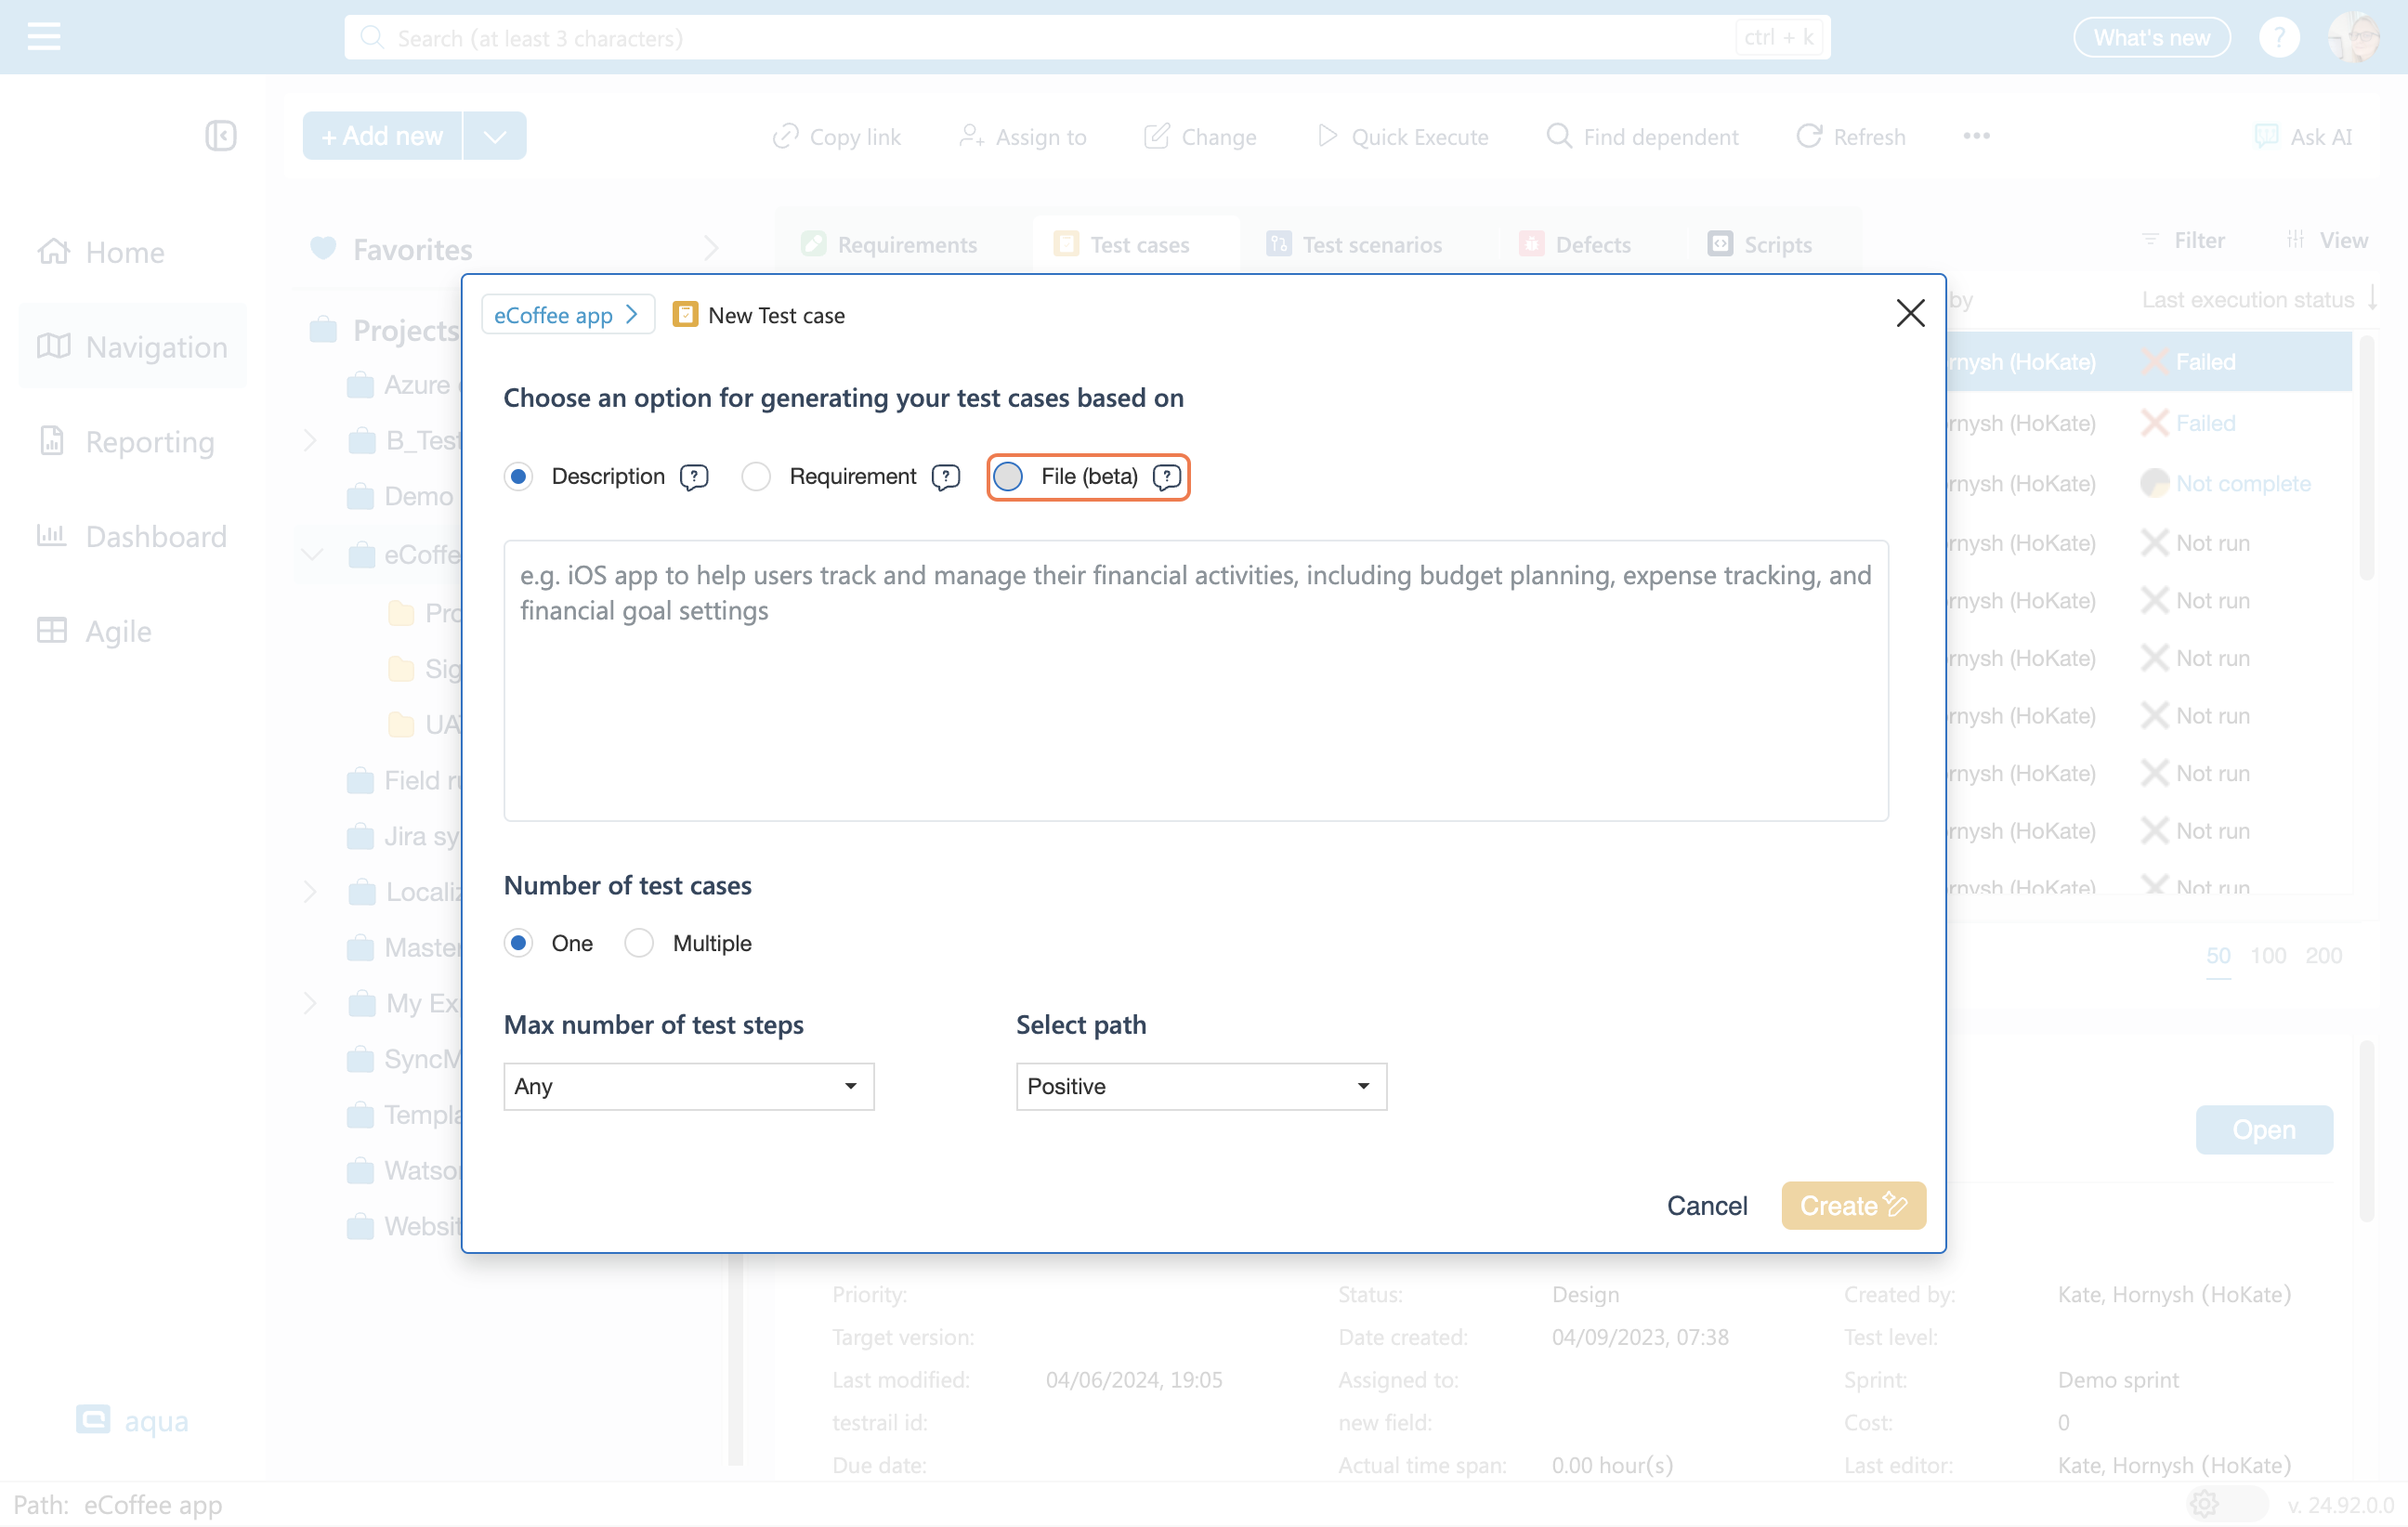
Task: Click the user profile avatar
Action: (x=2354, y=38)
